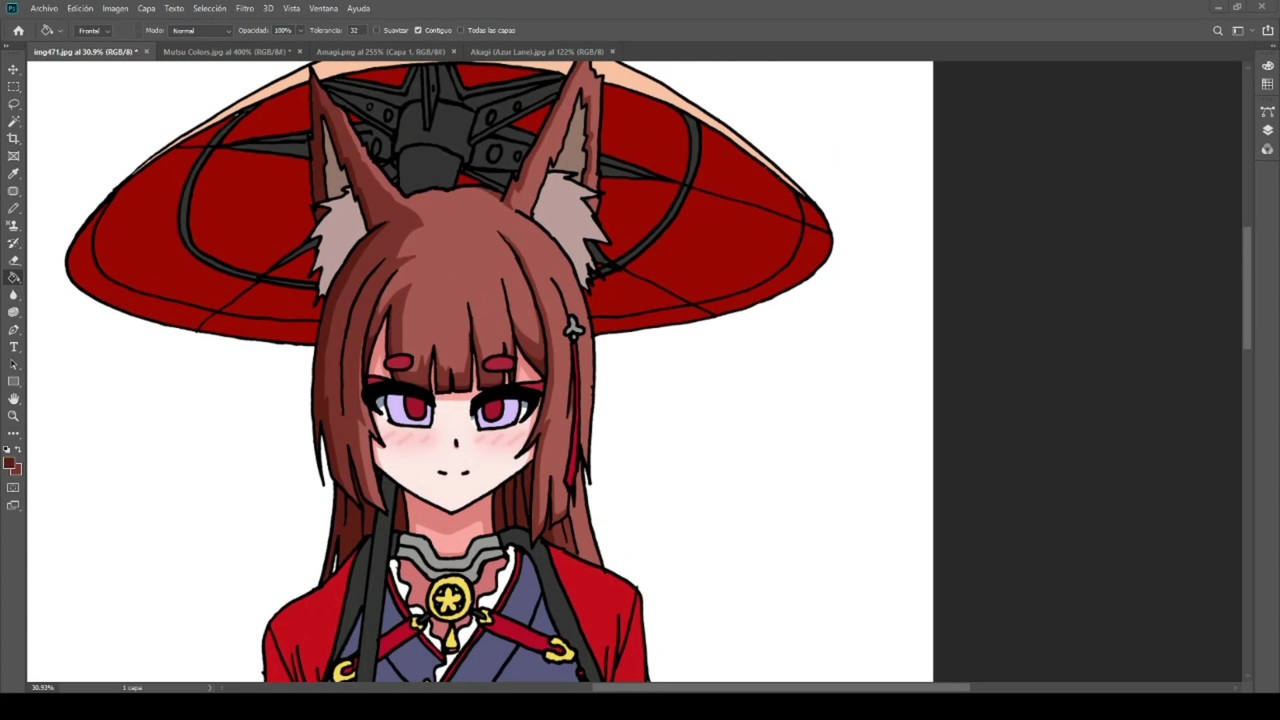The height and width of the screenshot is (720, 1280).
Task: Enable the Todas las capas checkbox
Action: click(x=461, y=30)
